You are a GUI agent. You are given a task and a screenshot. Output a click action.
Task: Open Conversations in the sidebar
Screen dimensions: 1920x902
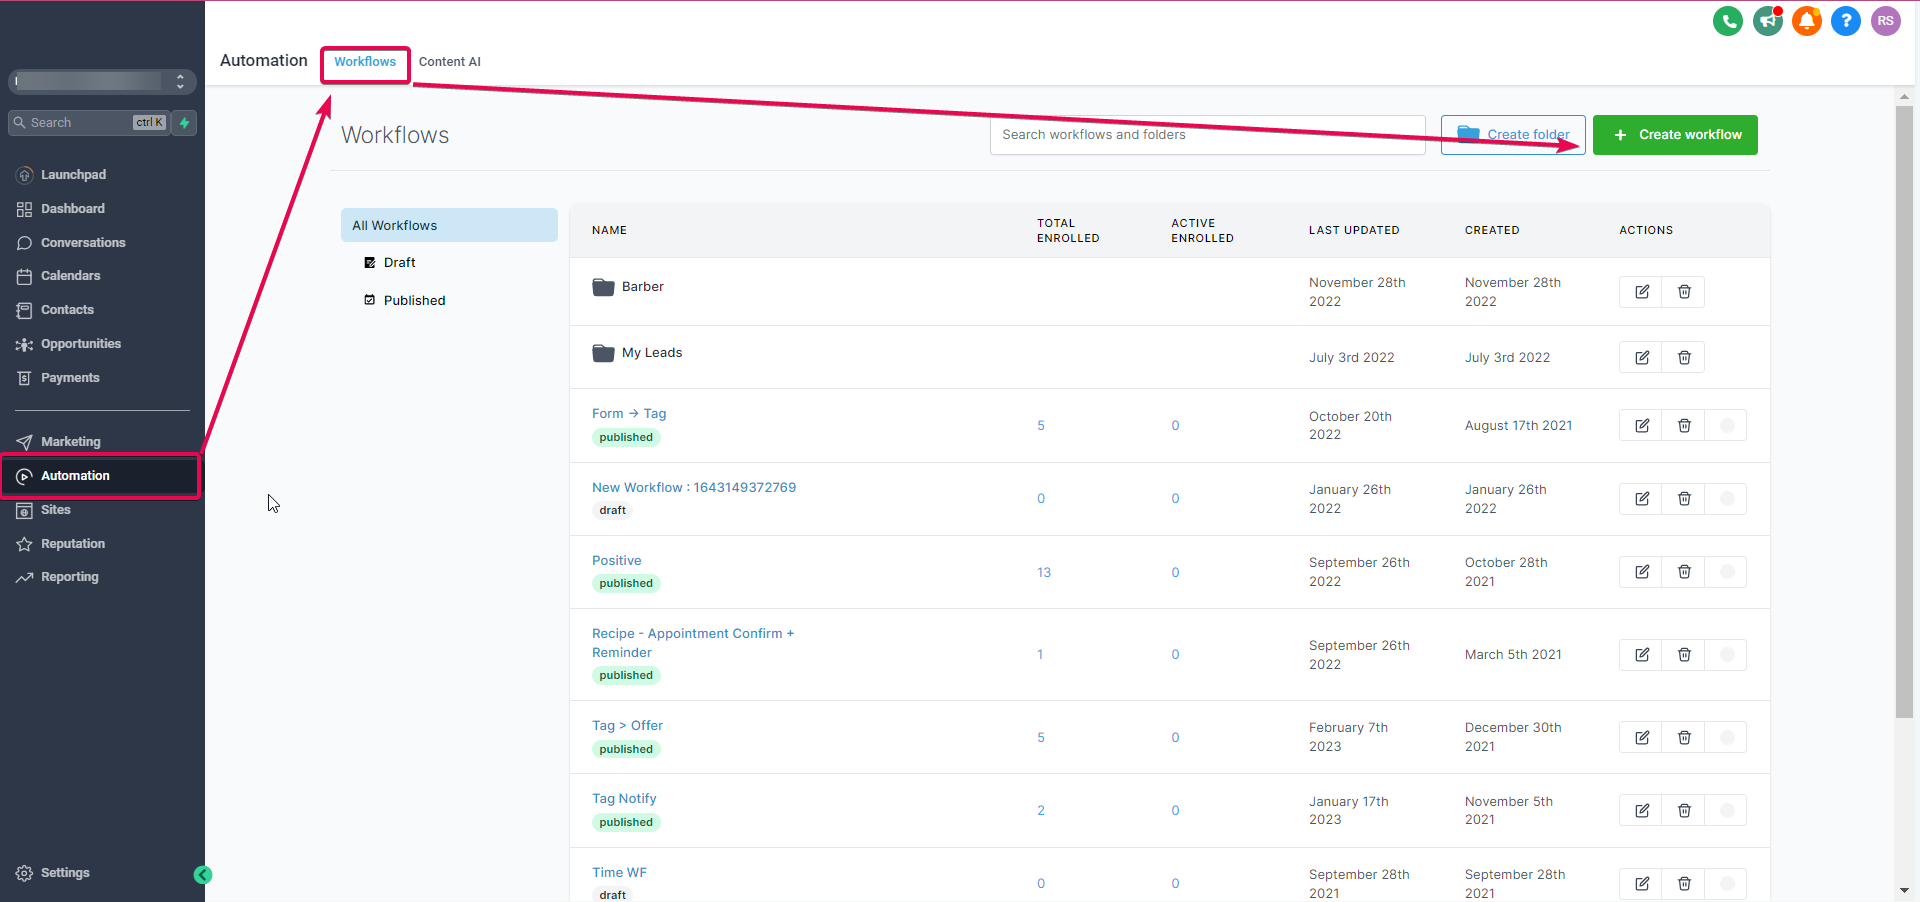click(83, 243)
